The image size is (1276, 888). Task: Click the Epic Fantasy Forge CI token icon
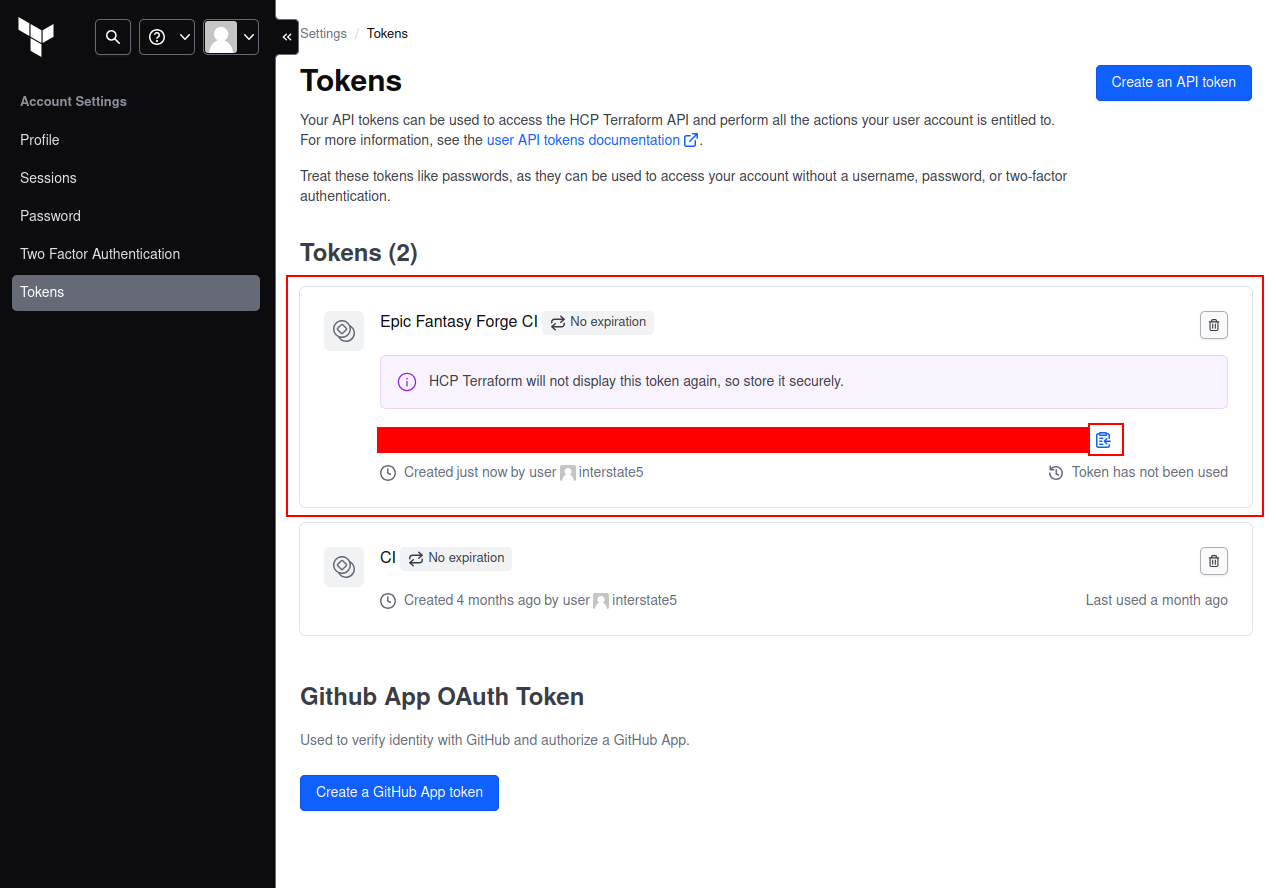[344, 331]
